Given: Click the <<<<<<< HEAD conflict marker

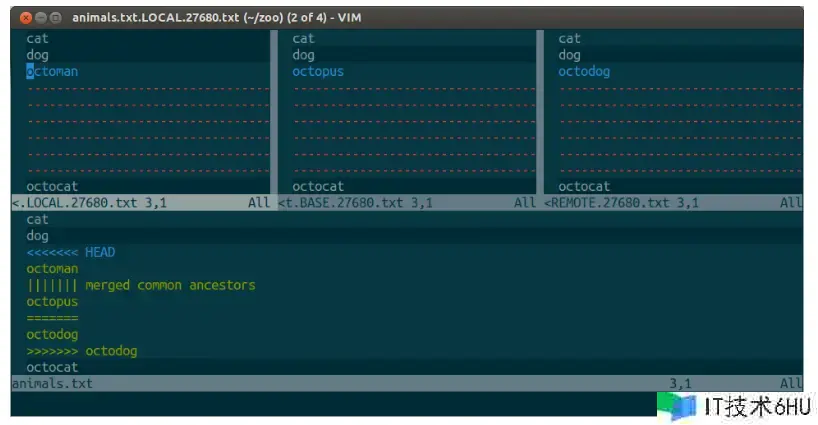Looking at the screenshot, I should (71, 252).
